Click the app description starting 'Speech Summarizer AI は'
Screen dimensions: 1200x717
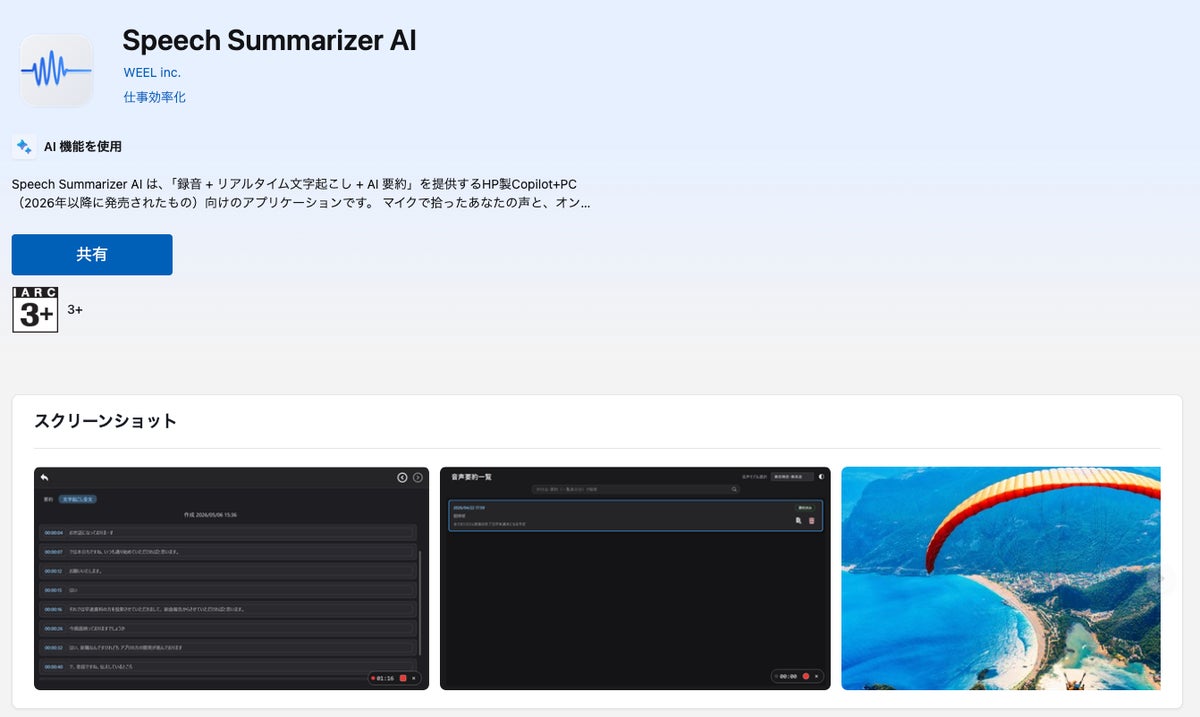pos(301,194)
